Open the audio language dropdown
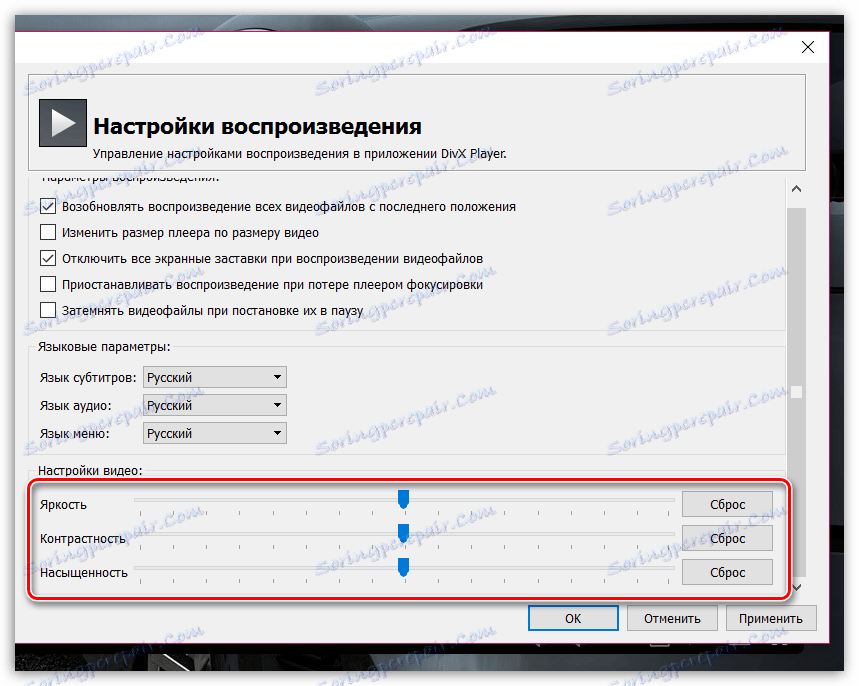Viewport: 859px width, 686px height. pos(276,405)
